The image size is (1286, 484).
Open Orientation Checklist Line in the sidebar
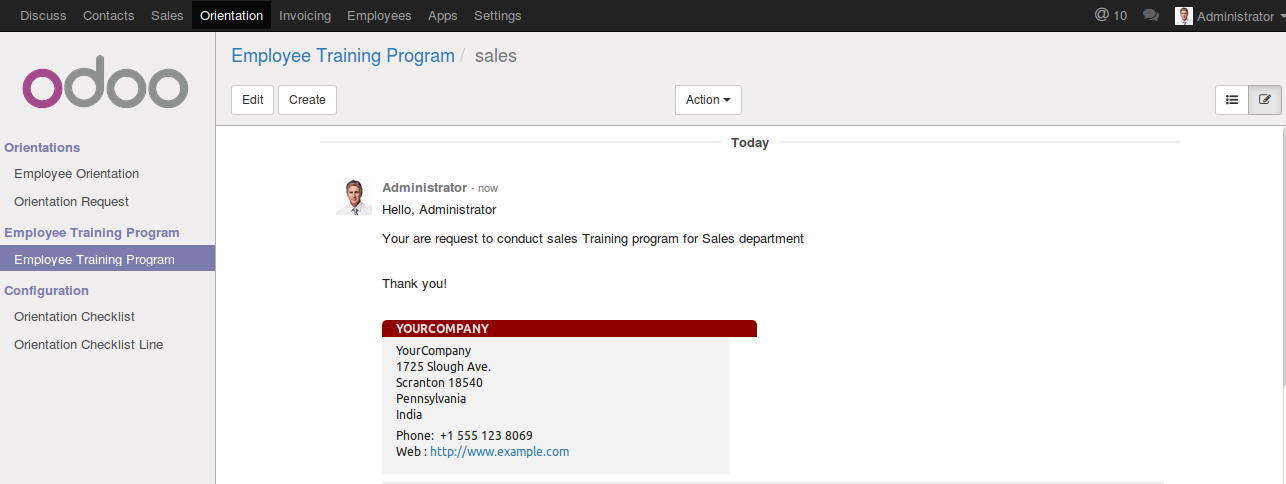click(88, 345)
